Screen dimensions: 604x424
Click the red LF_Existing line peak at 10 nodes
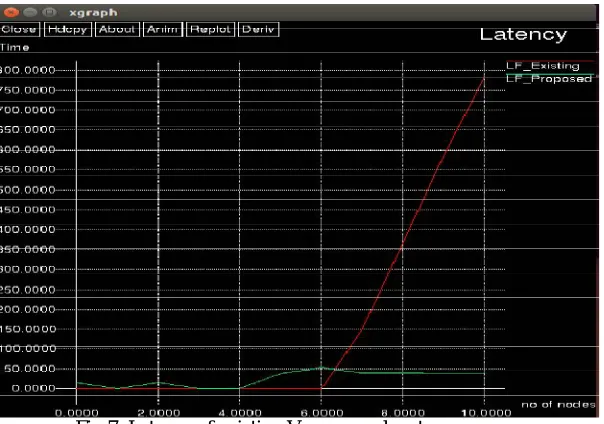[484, 78]
